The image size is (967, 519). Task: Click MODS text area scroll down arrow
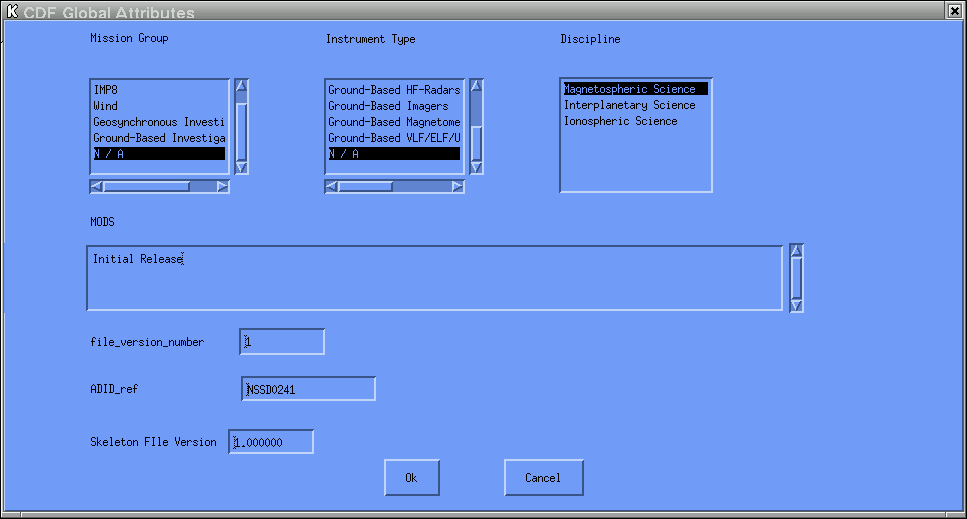click(796, 306)
